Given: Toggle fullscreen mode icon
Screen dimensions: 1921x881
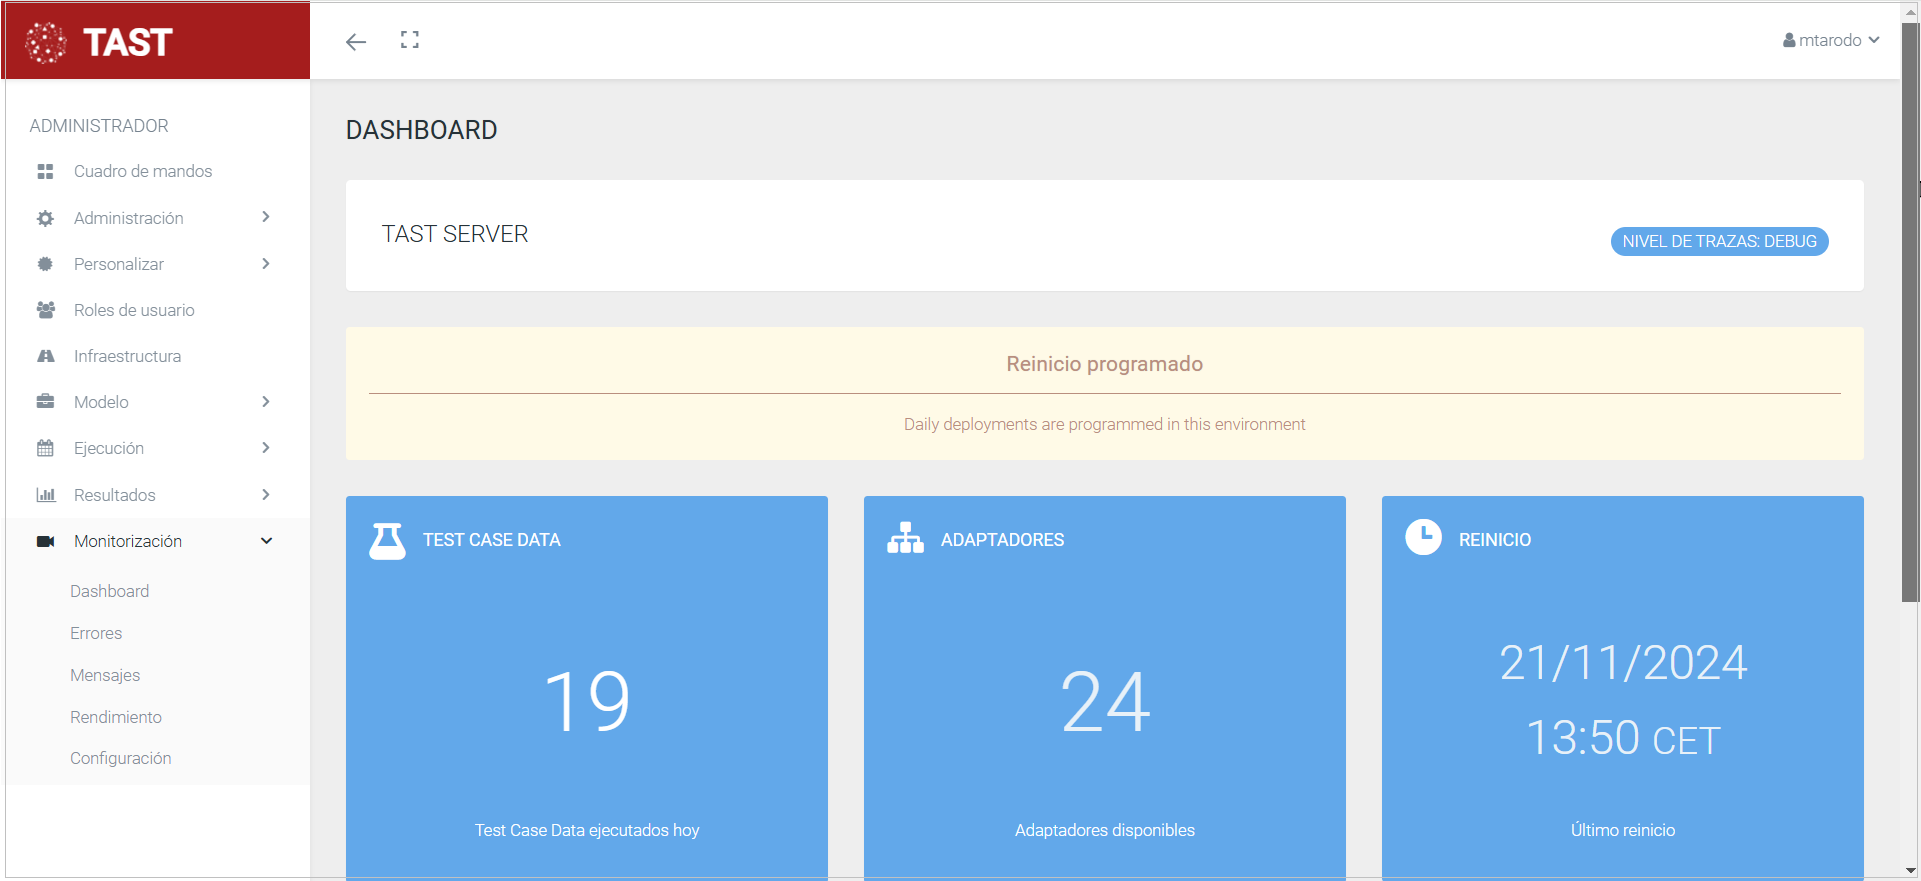Looking at the screenshot, I should (410, 40).
